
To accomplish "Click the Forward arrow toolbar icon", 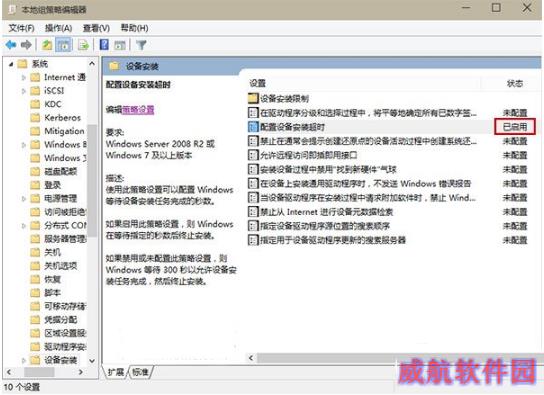I will 26,45.
